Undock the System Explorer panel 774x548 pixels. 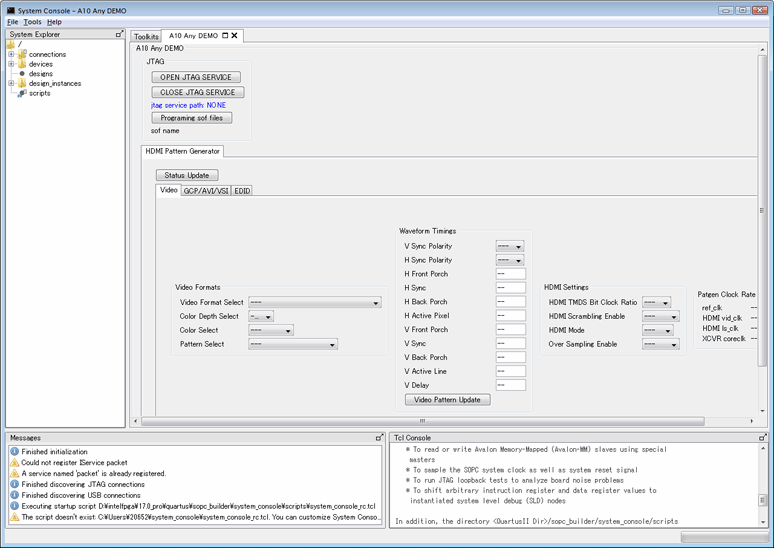pyautogui.click(x=120, y=34)
